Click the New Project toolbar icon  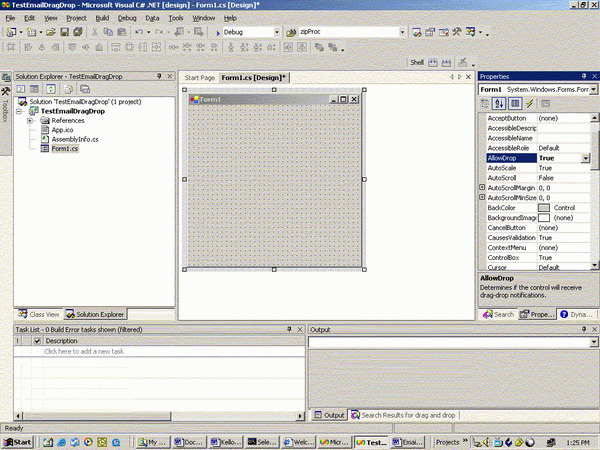(x=11, y=32)
